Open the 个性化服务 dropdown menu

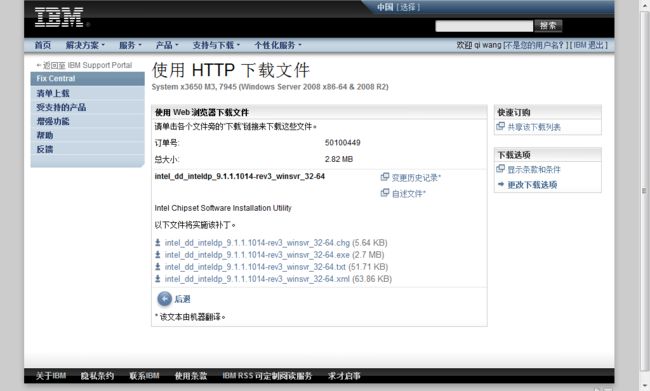pos(278,45)
